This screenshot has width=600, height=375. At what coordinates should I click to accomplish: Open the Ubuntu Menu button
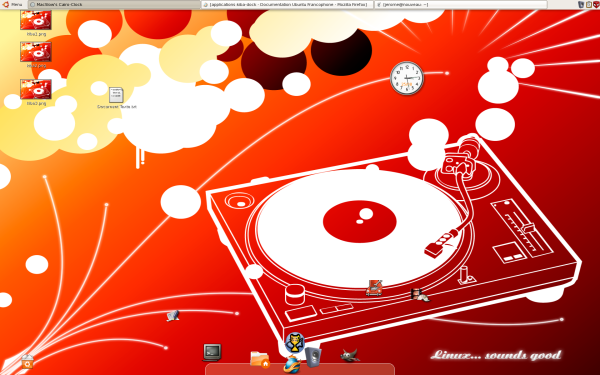13,5
